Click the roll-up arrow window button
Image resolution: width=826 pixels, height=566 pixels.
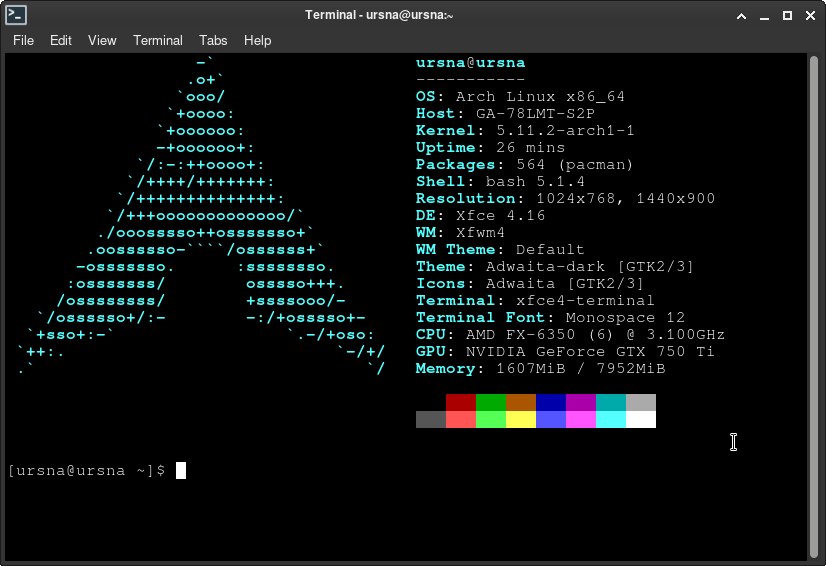(741, 16)
